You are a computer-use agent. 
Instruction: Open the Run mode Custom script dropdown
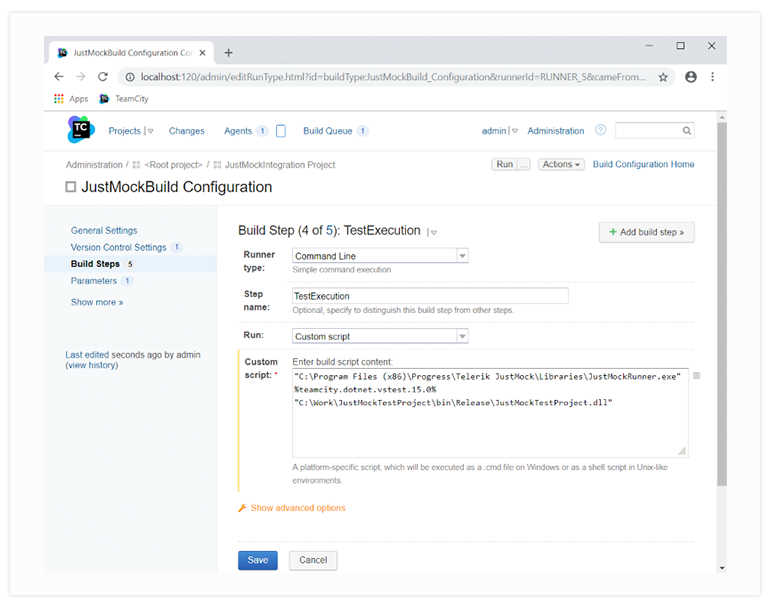coord(380,336)
